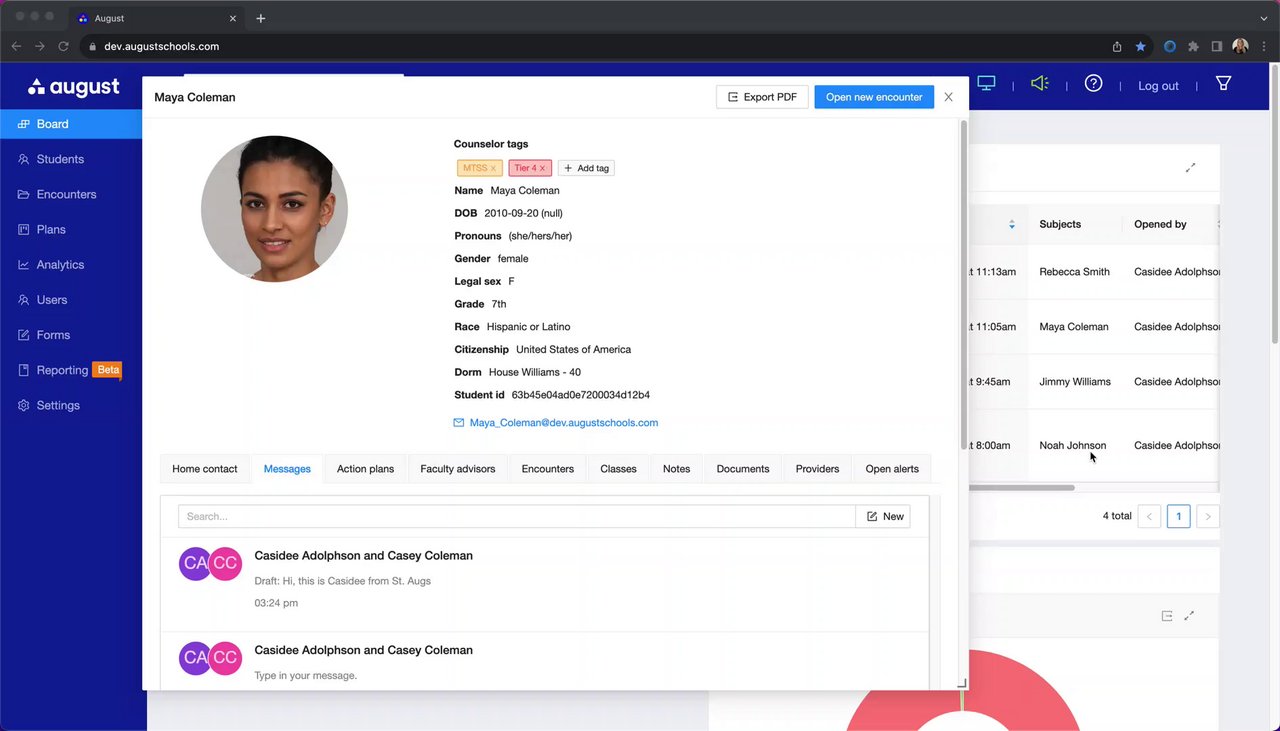Click the monitor icon in the top bar
The height and width of the screenshot is (731, 1280).
click(x=987, y=84)
